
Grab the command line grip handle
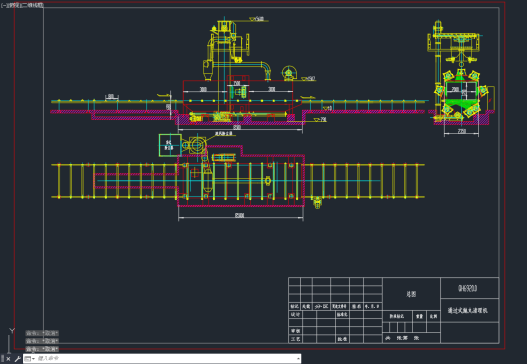pos(3,359)
